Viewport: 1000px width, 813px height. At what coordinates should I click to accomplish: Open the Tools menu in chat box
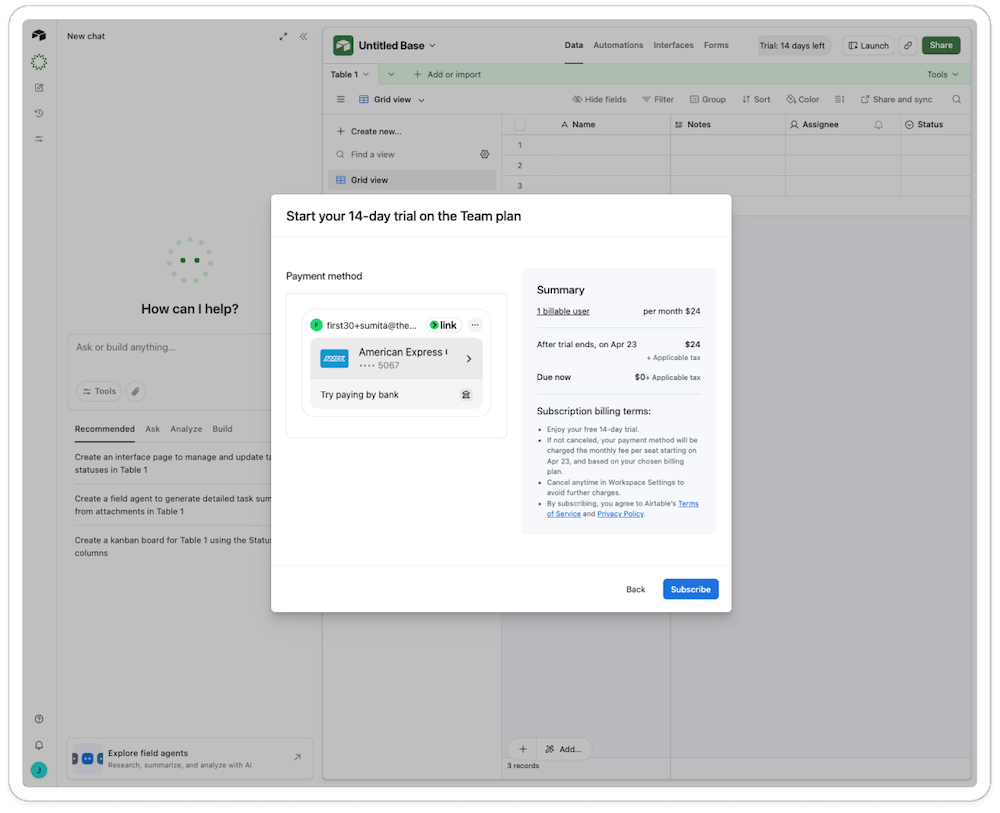coord(99,391)
